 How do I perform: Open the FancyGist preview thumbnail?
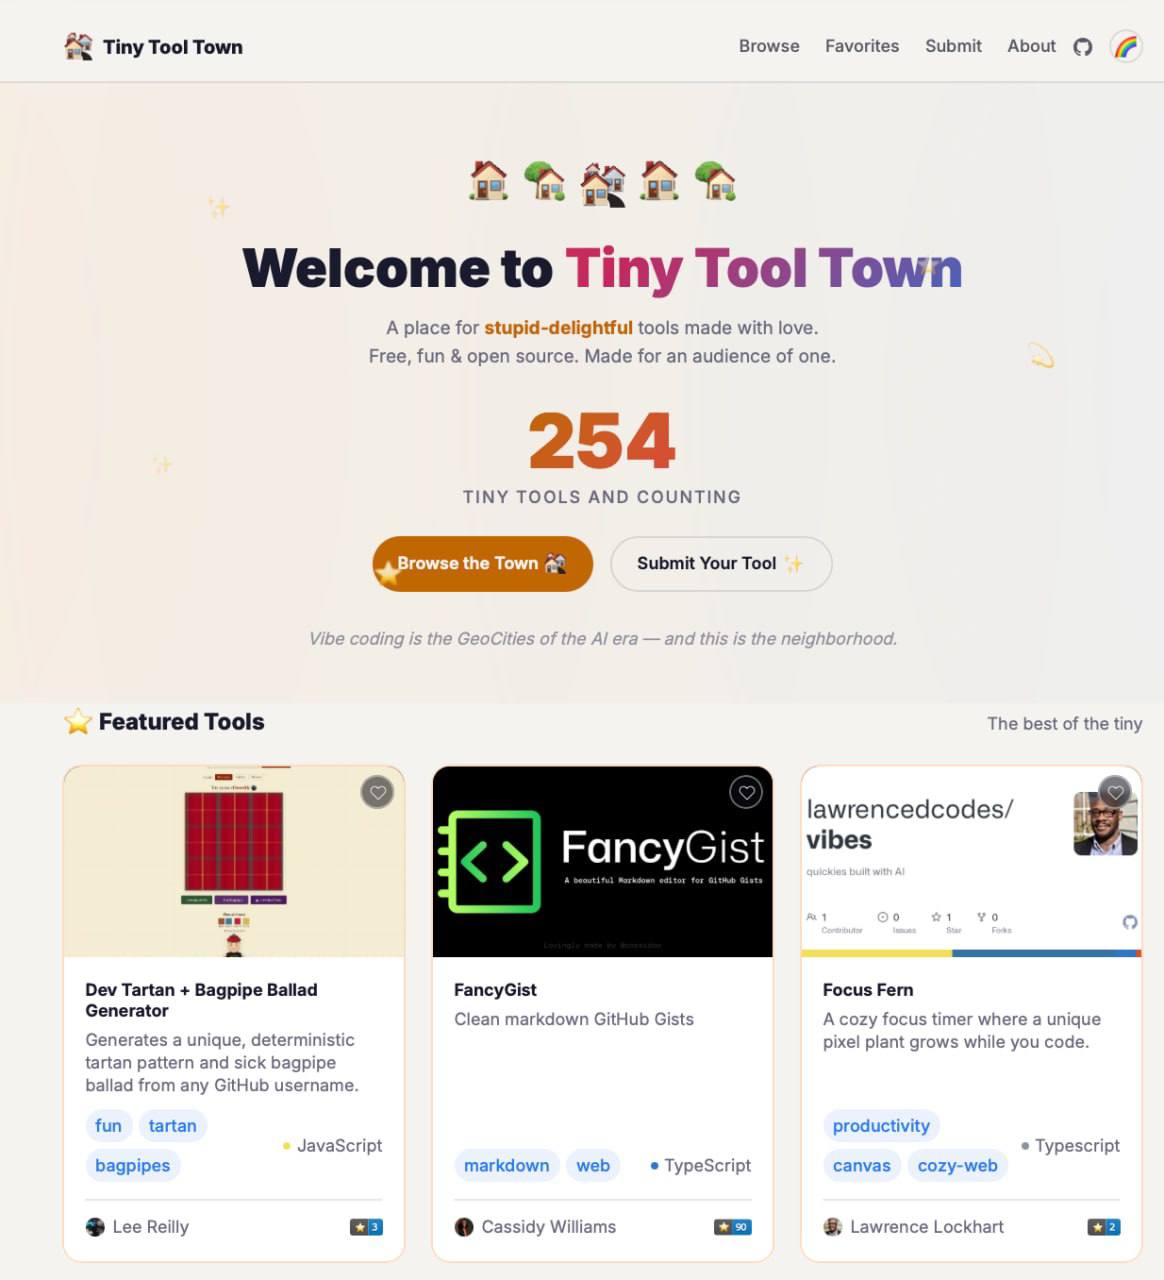(602, 862)
